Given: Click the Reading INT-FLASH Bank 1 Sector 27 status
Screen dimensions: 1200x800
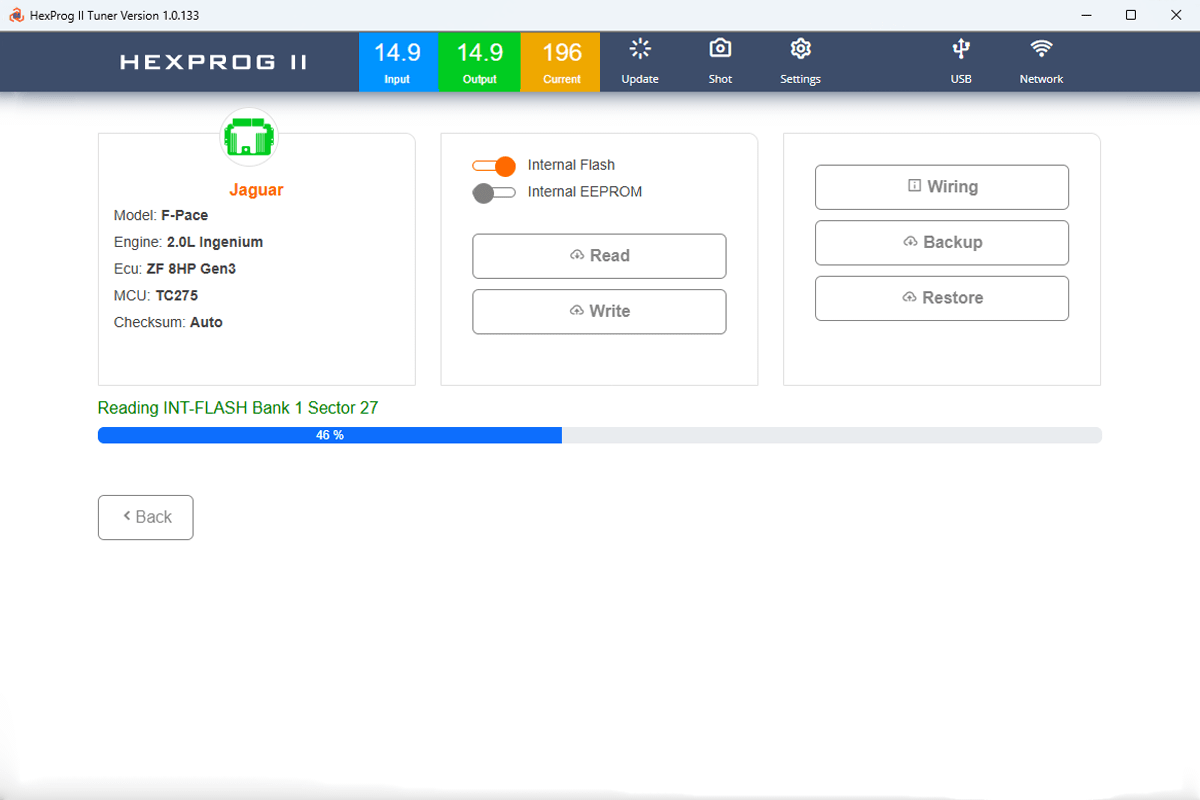Looking at the screenshot, I should pyautogui.click(x=238, y=408).
